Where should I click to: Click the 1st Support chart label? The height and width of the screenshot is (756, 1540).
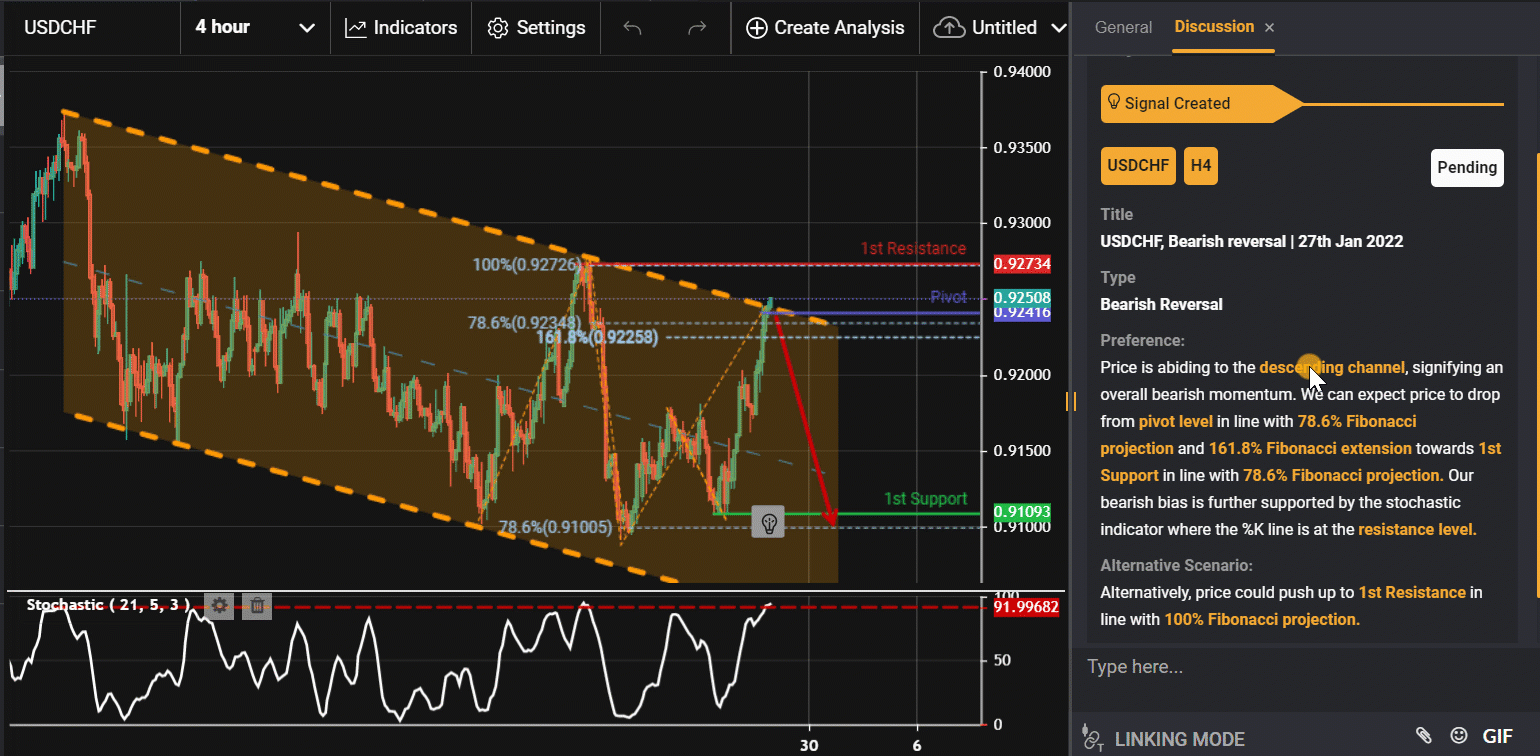pos(925,498)
